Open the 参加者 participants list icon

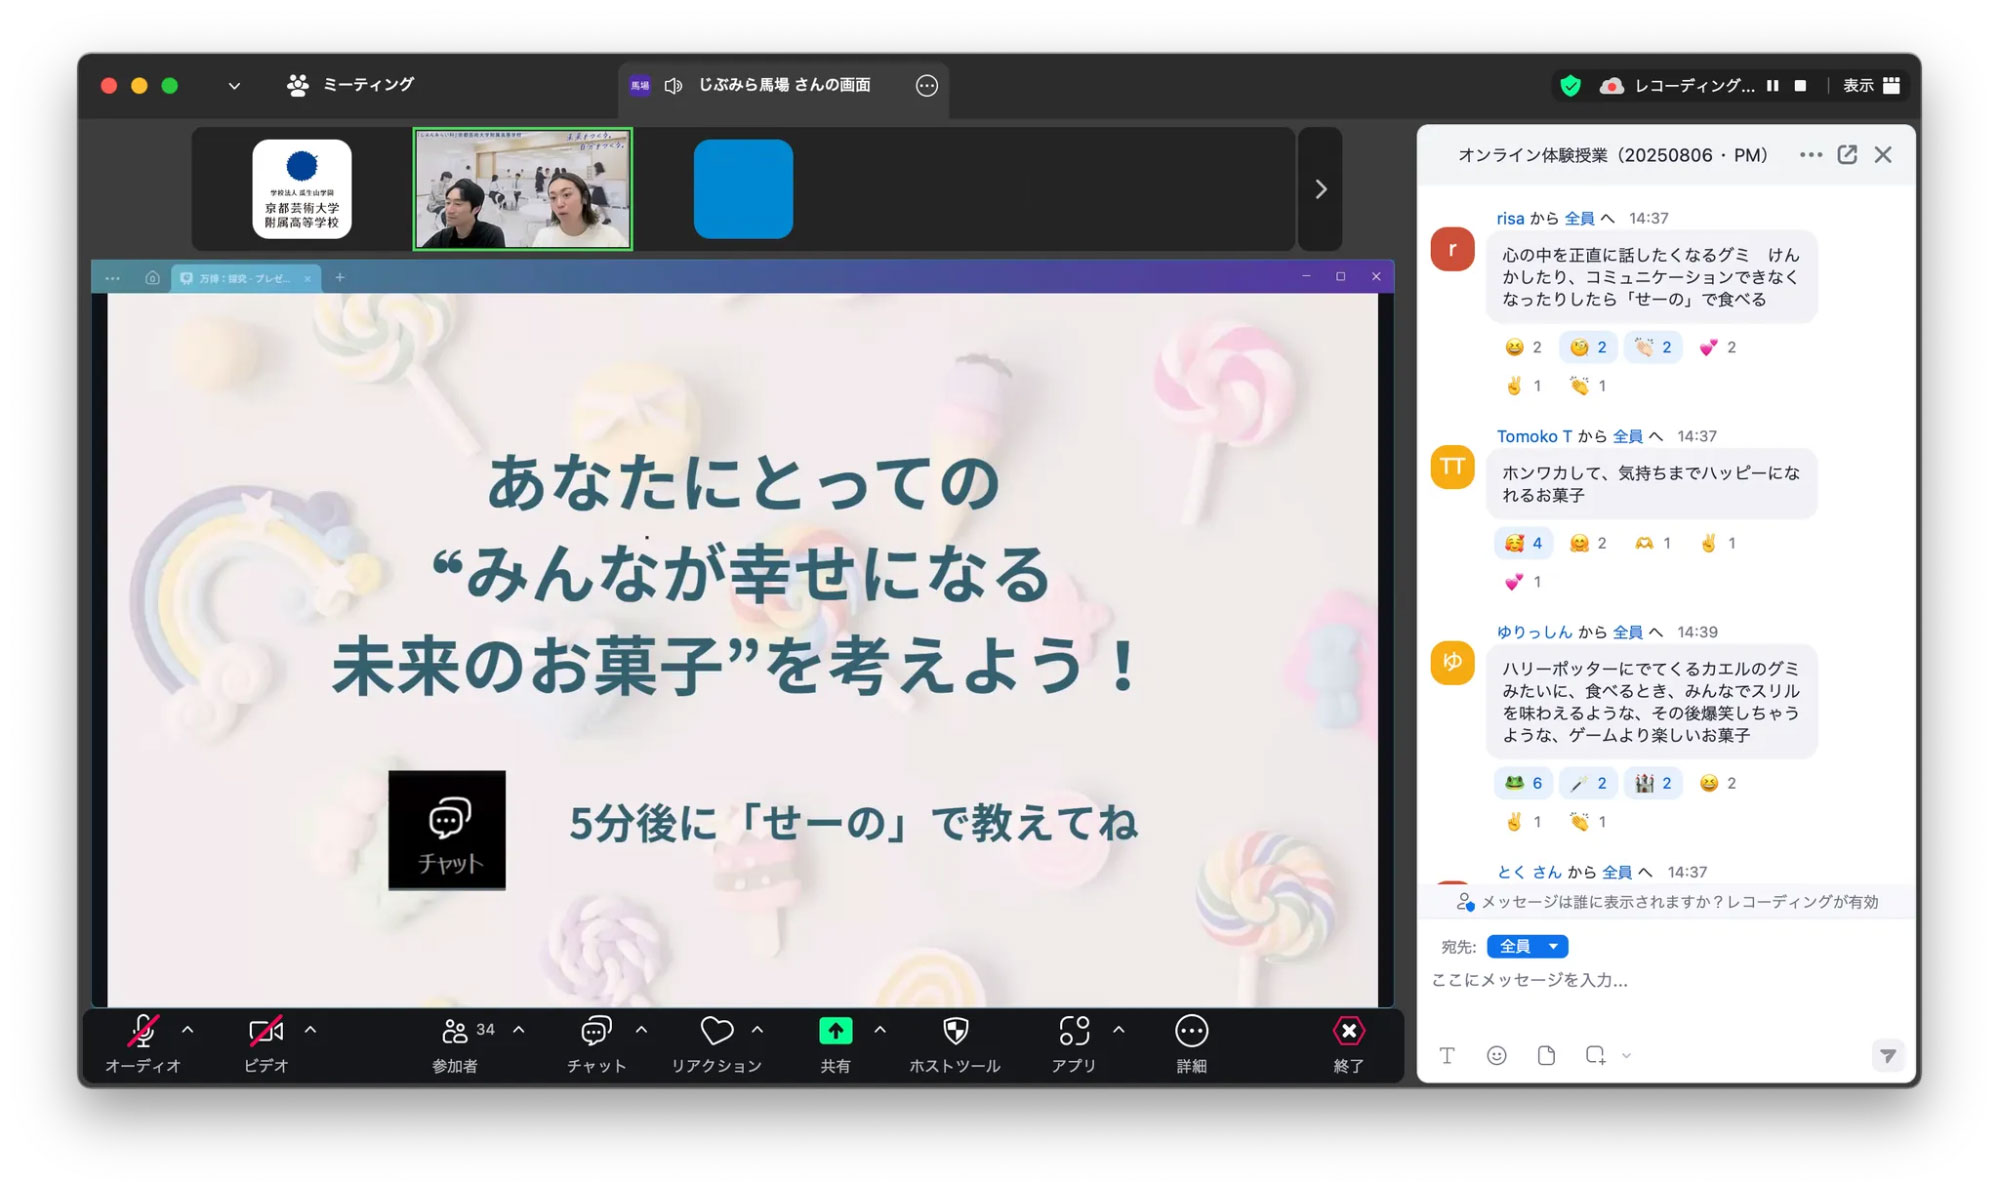[x=455, y=1031]
